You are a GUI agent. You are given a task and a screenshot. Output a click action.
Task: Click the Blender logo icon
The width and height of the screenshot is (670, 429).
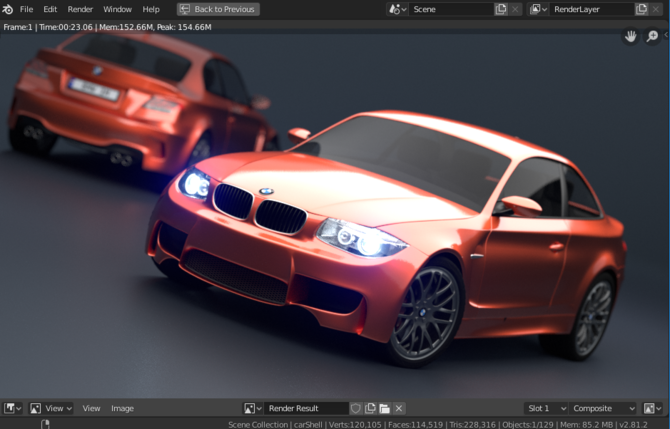click(x=8, y=9)
